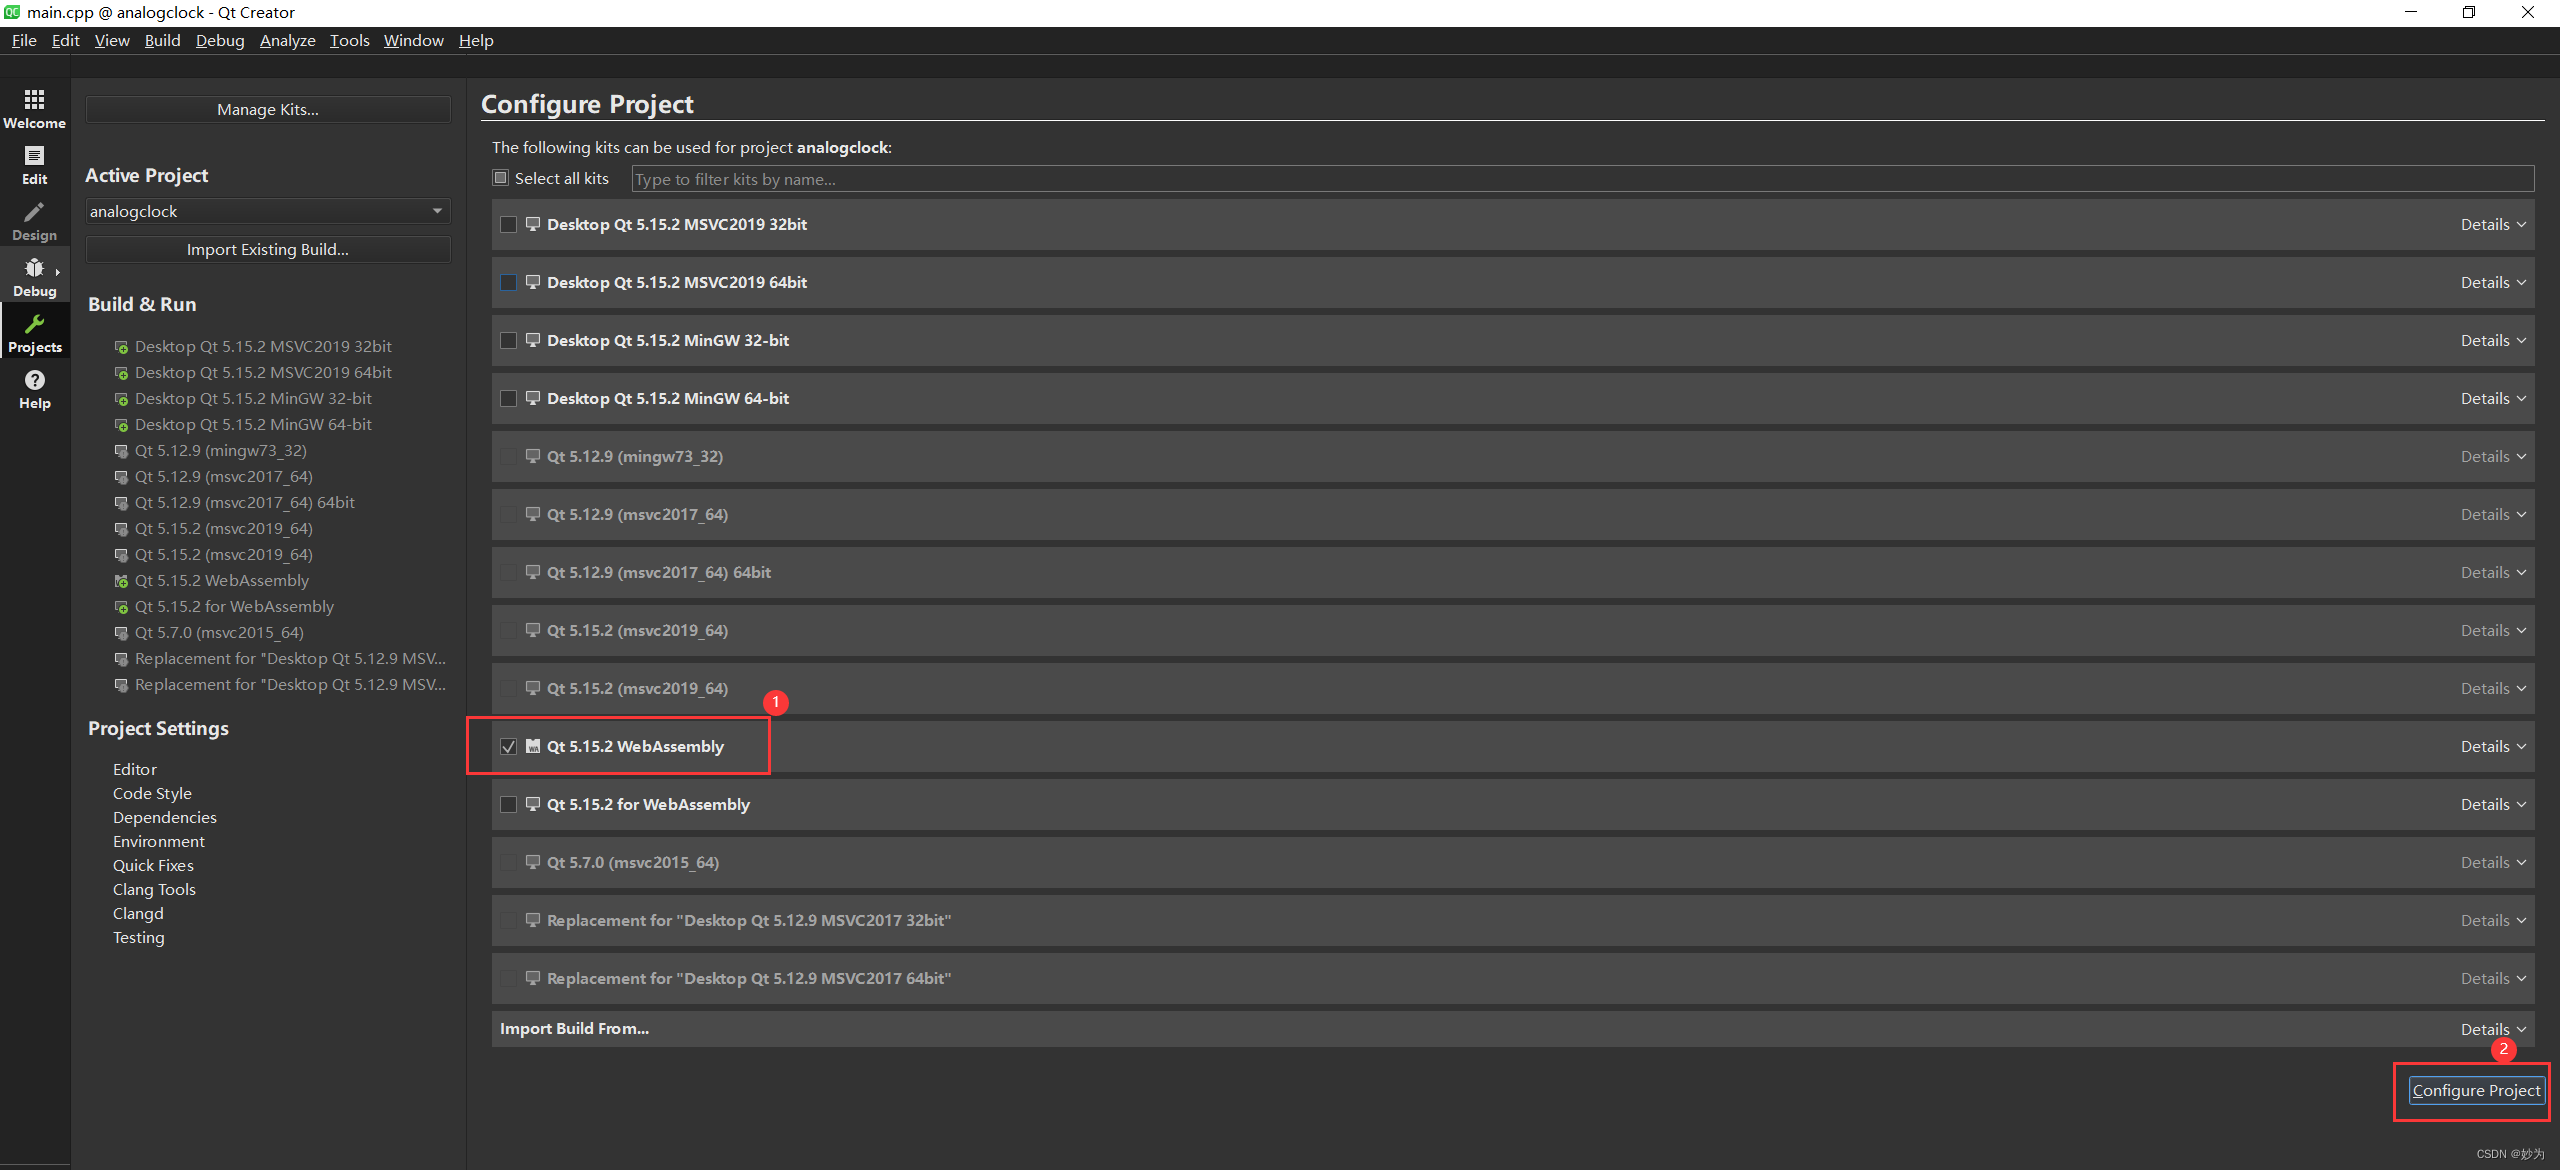Expand Details for Import Build From

(2486, 1028)
